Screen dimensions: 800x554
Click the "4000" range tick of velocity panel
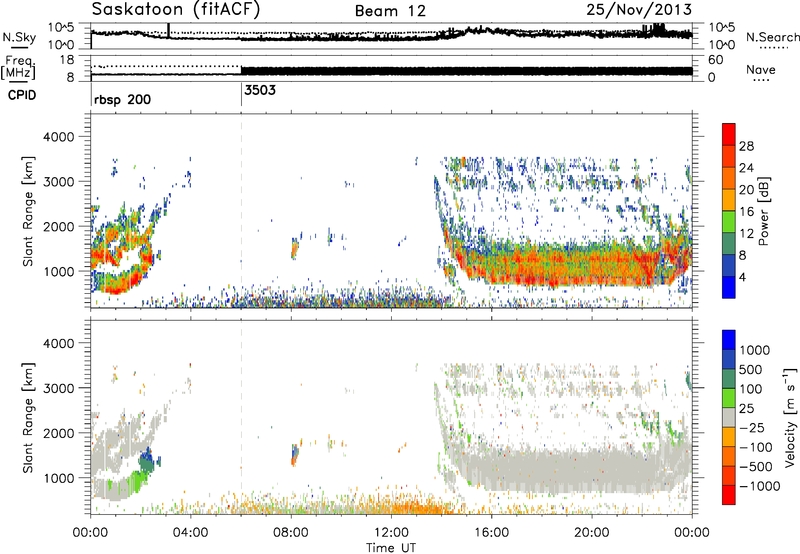(59, 343)
